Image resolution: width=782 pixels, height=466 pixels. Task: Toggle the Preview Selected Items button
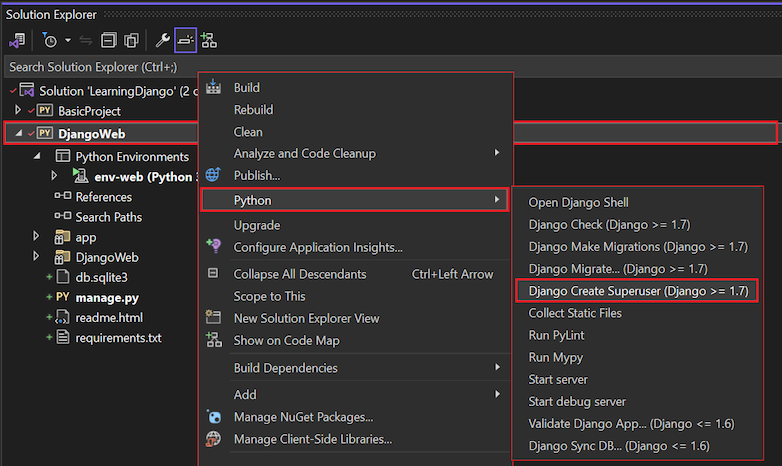[185, 40]
